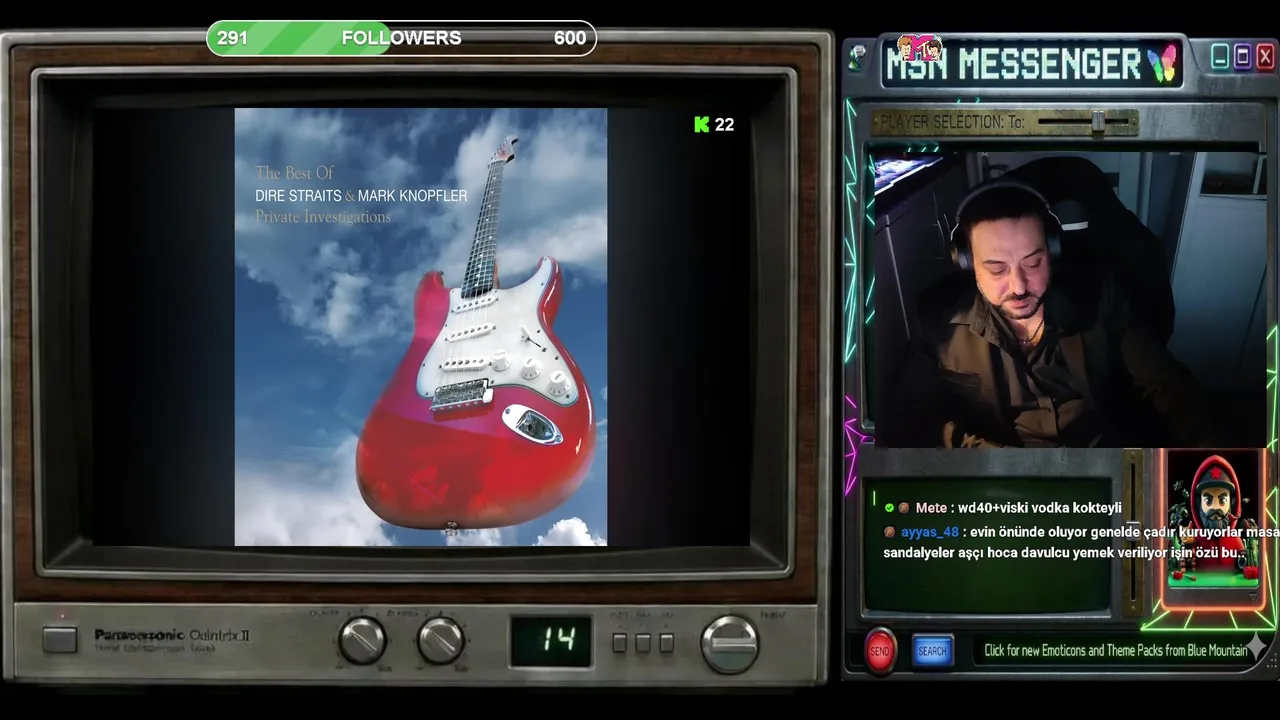Click the chat panel vertical scrollbar handle

(x=1133, y=530)
